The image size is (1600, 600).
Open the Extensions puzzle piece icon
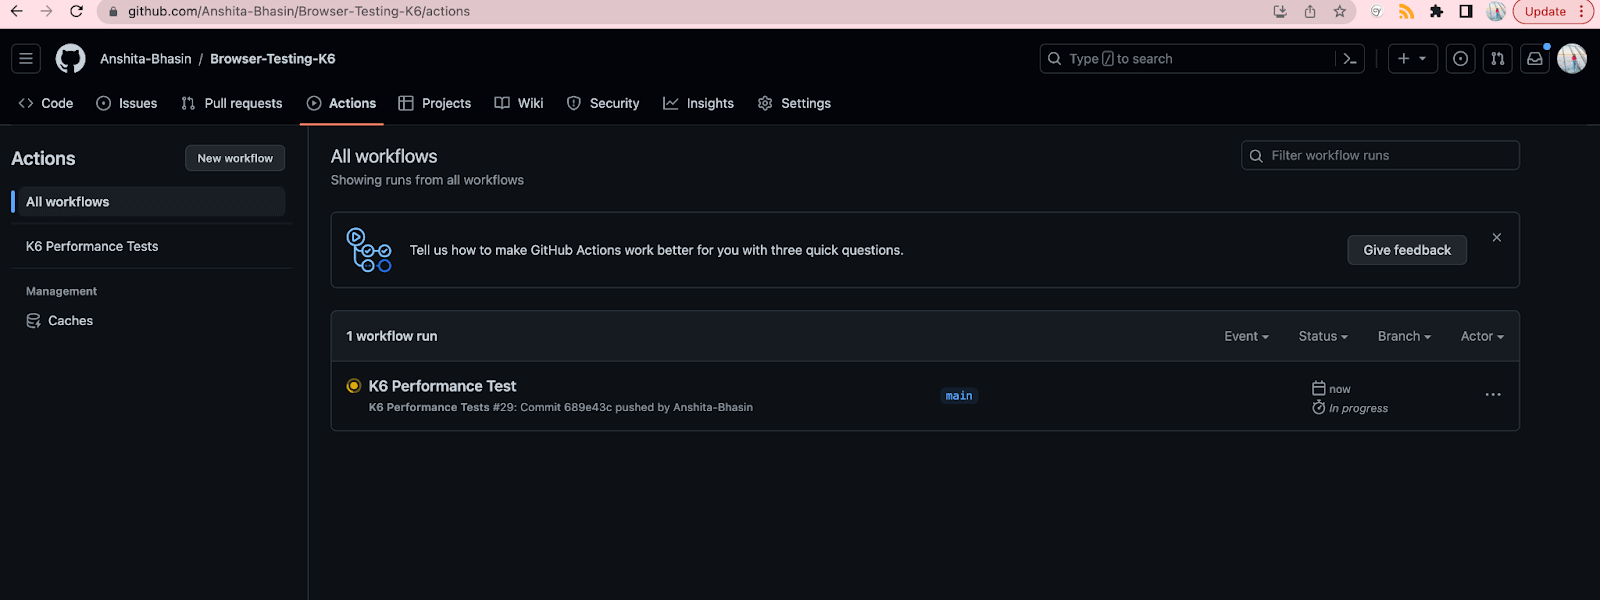point(1437,11)
